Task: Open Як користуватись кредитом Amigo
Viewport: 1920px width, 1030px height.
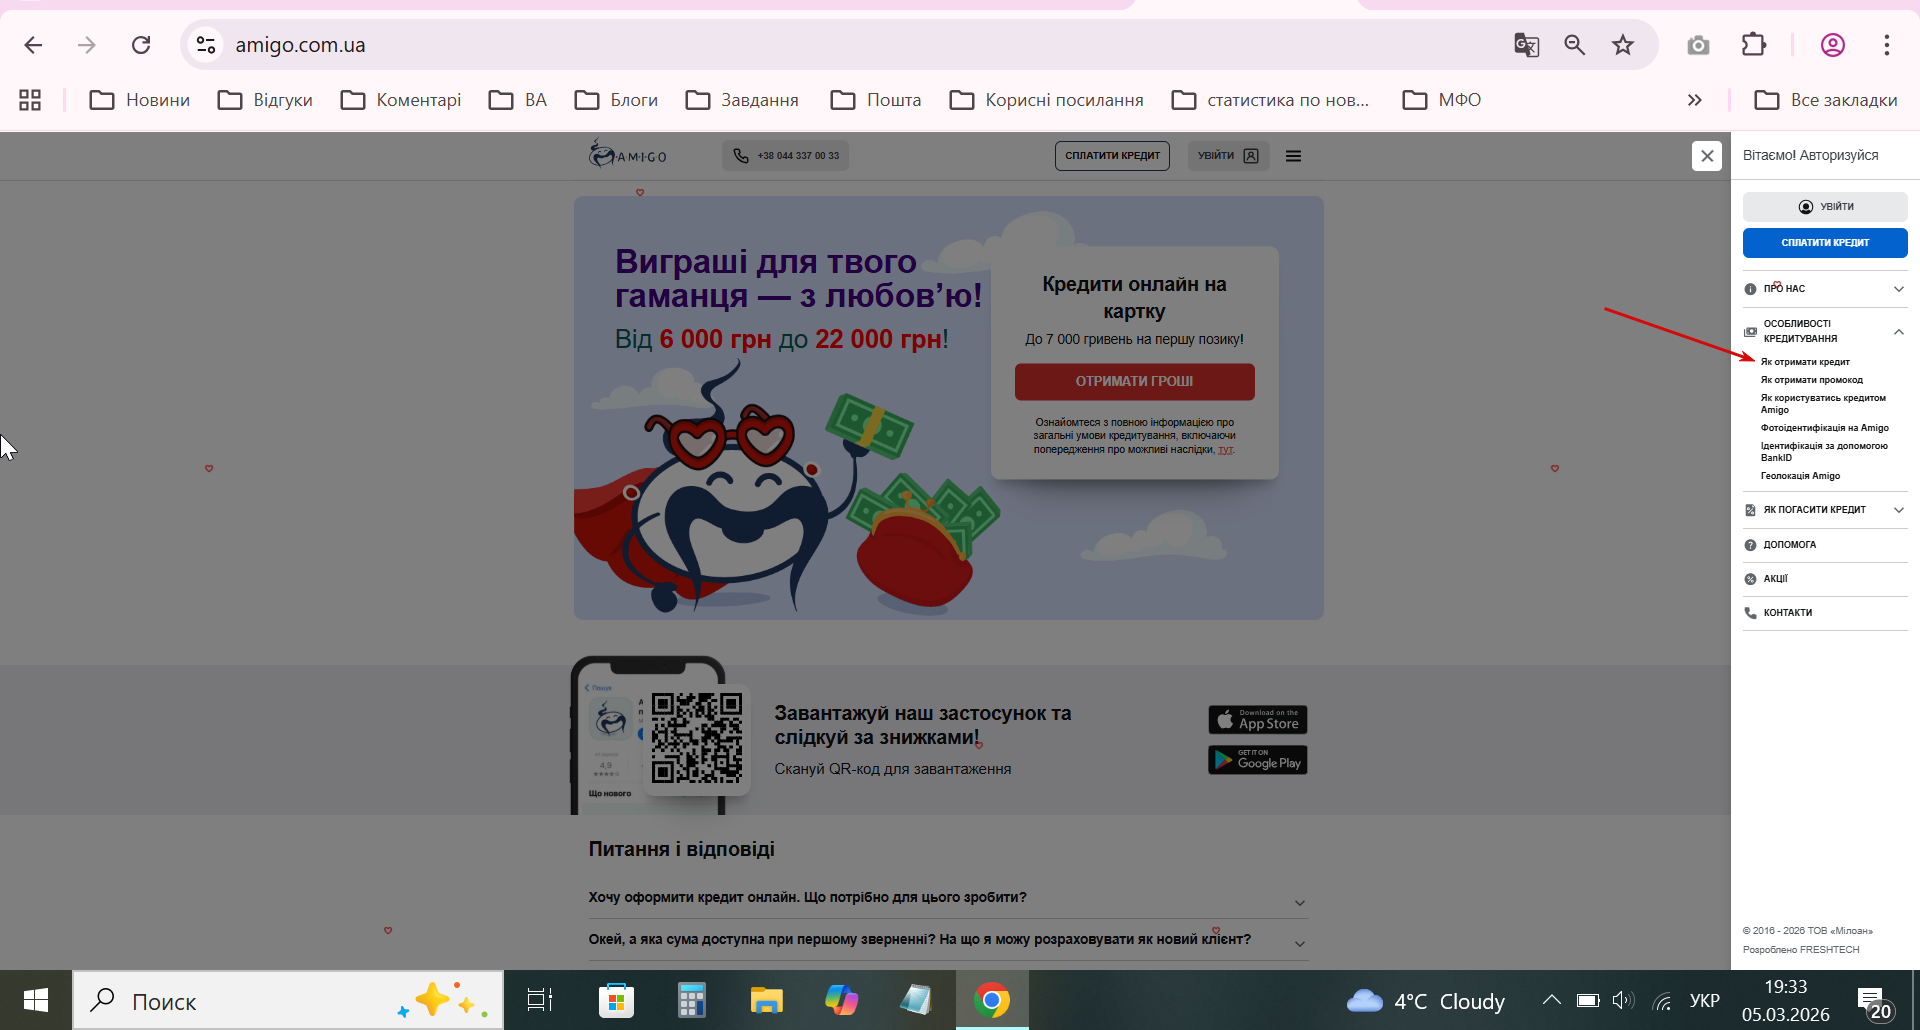Action: (x=1823, y=404)
